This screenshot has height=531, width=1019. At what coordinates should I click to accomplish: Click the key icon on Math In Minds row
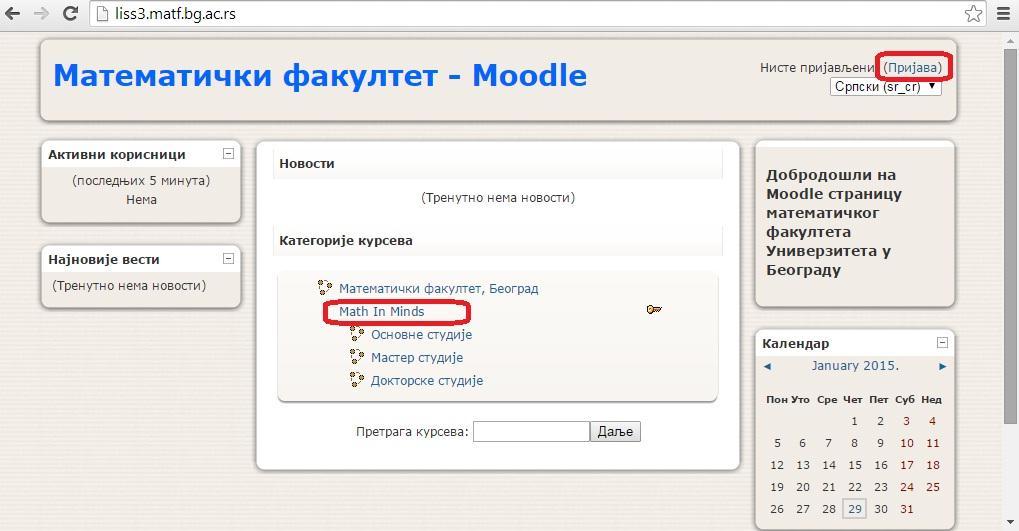(654, 309)
